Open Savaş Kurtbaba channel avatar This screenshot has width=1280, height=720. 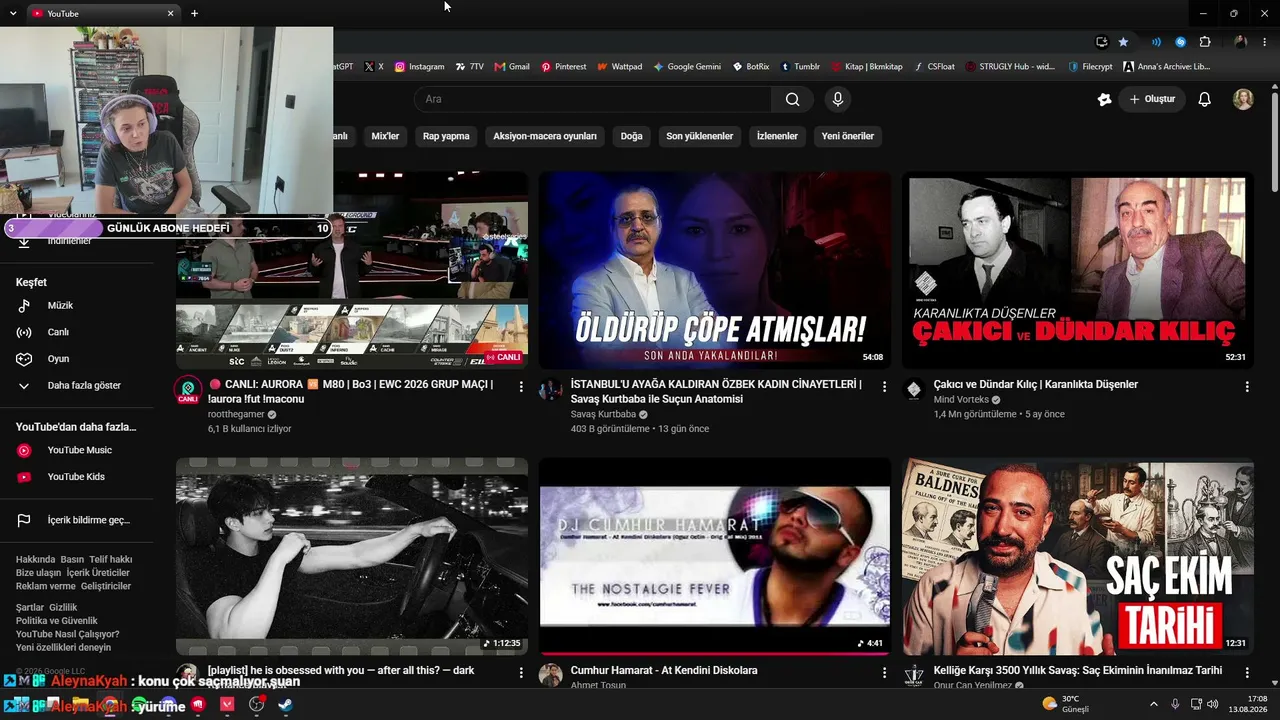pyautogui.click(x=551, y=391)
